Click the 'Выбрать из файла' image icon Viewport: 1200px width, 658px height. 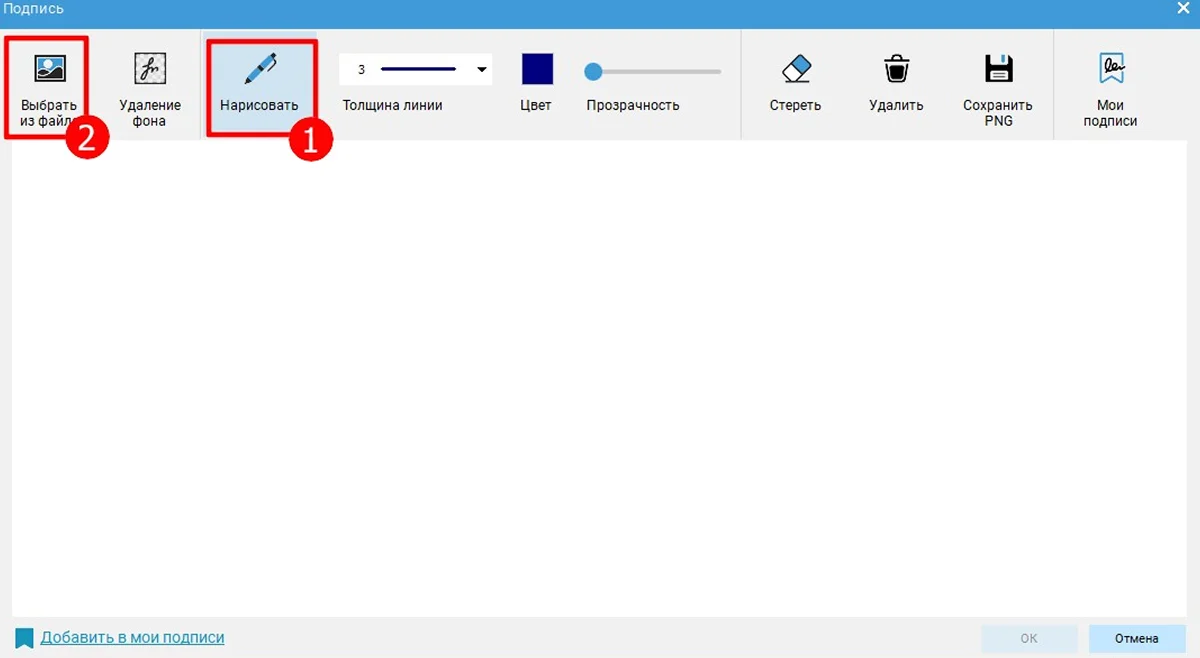tap(49, 68)
